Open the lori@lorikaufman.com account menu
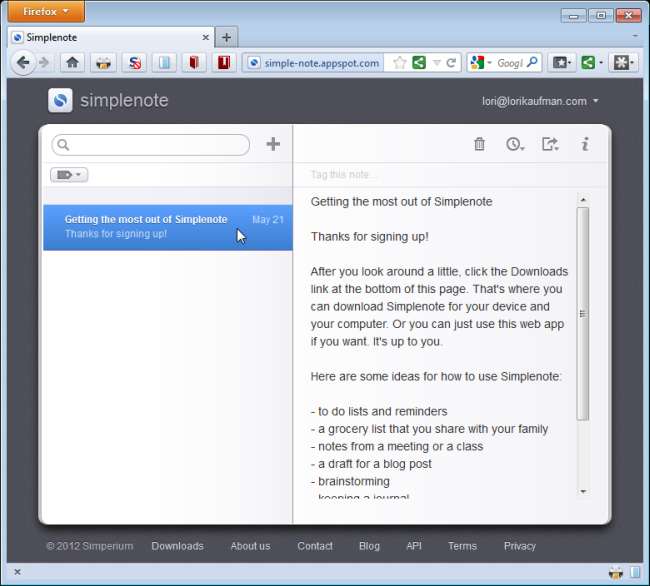 pyautogui.click(x=540, y=101)
